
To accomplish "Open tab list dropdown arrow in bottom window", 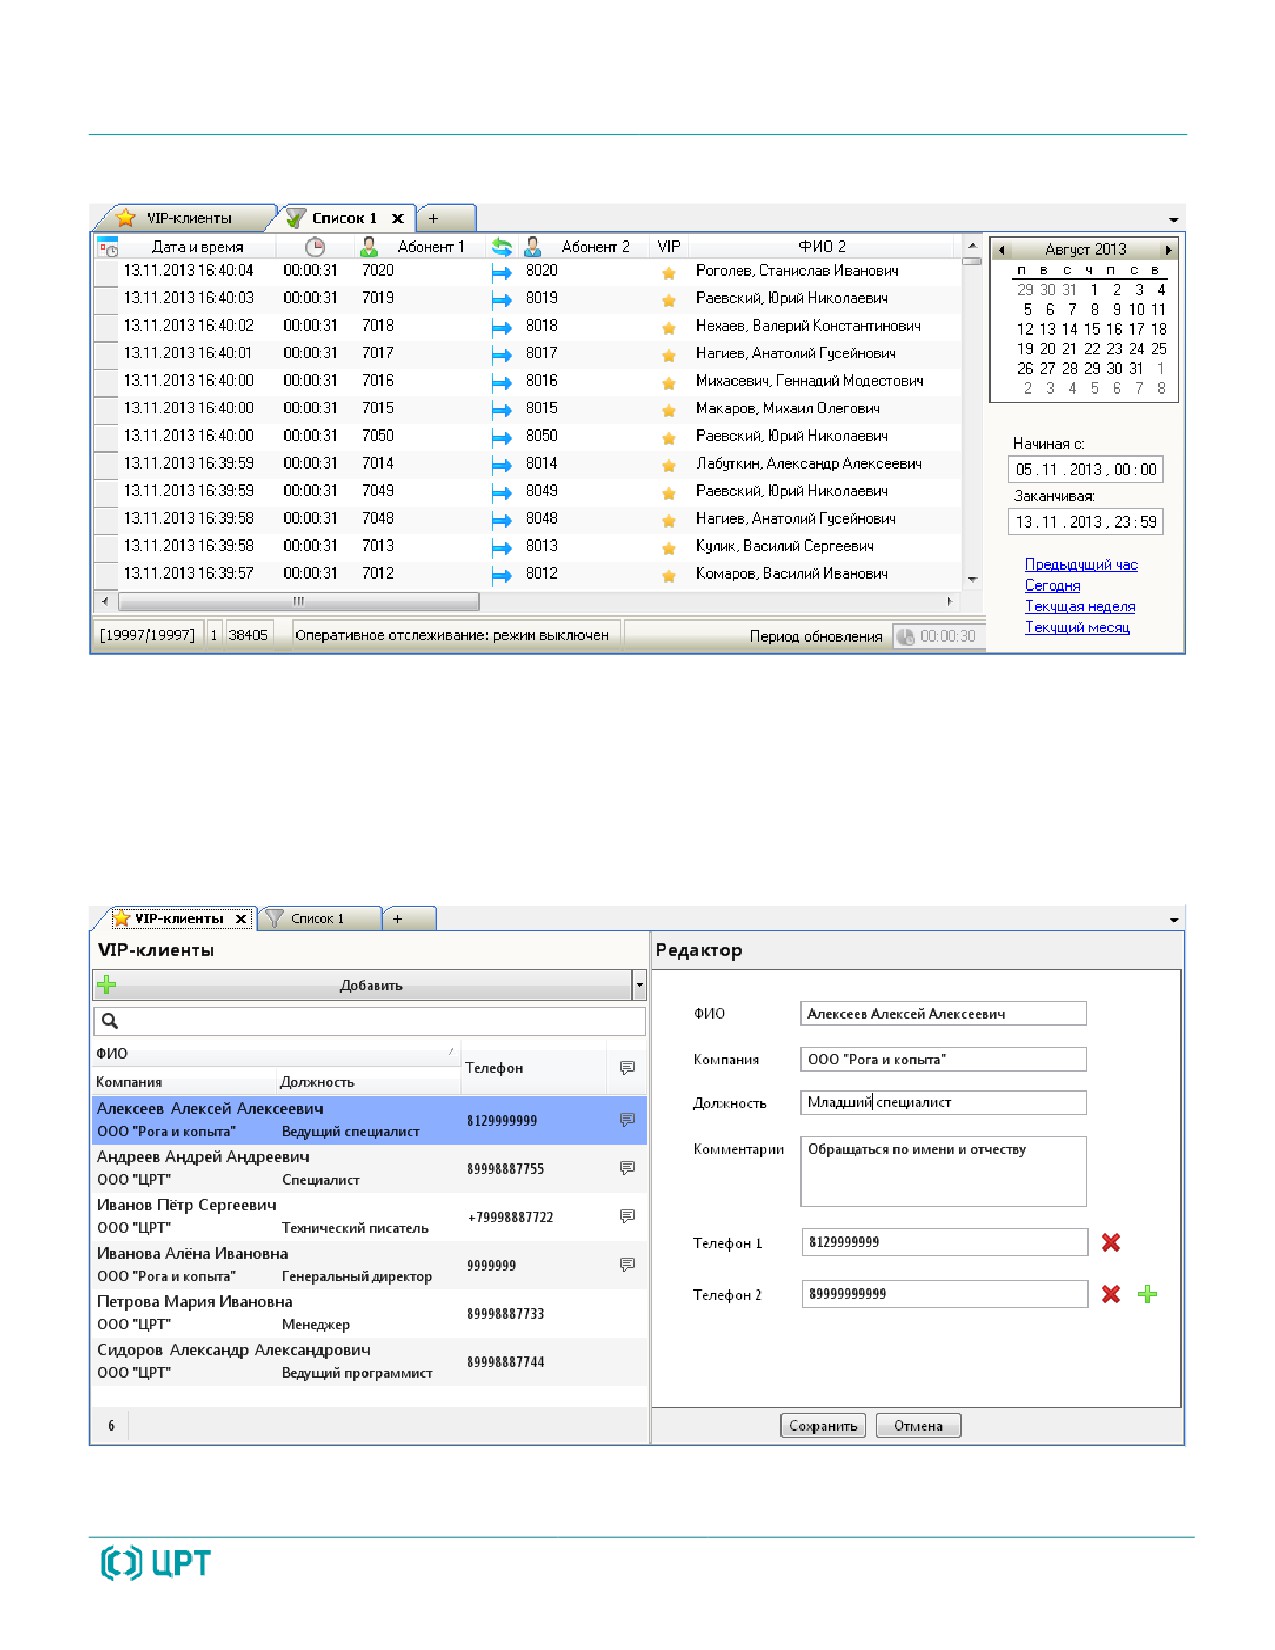I will (1174, 920).
